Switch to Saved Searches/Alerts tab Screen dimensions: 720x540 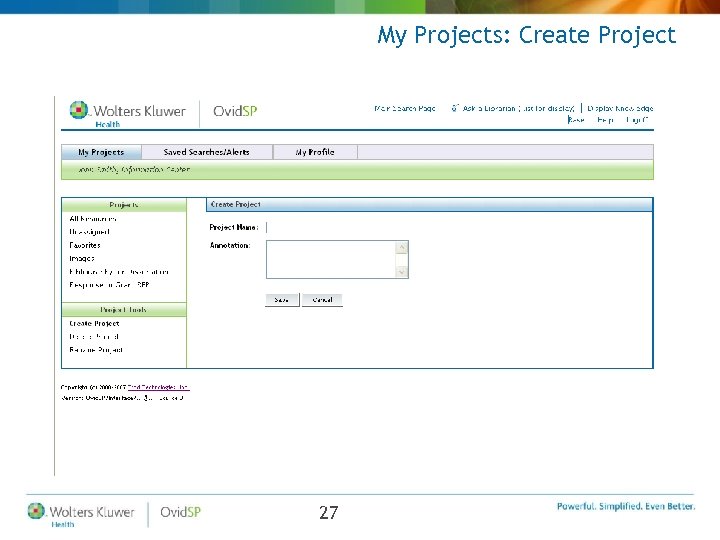[207, 152]
